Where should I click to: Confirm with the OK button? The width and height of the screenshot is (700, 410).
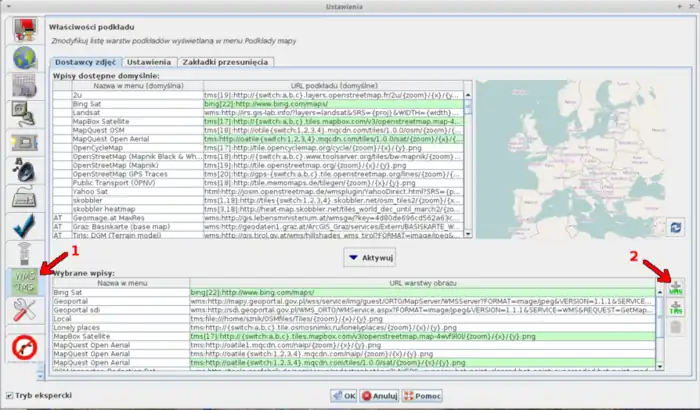[x=343, y=395]
